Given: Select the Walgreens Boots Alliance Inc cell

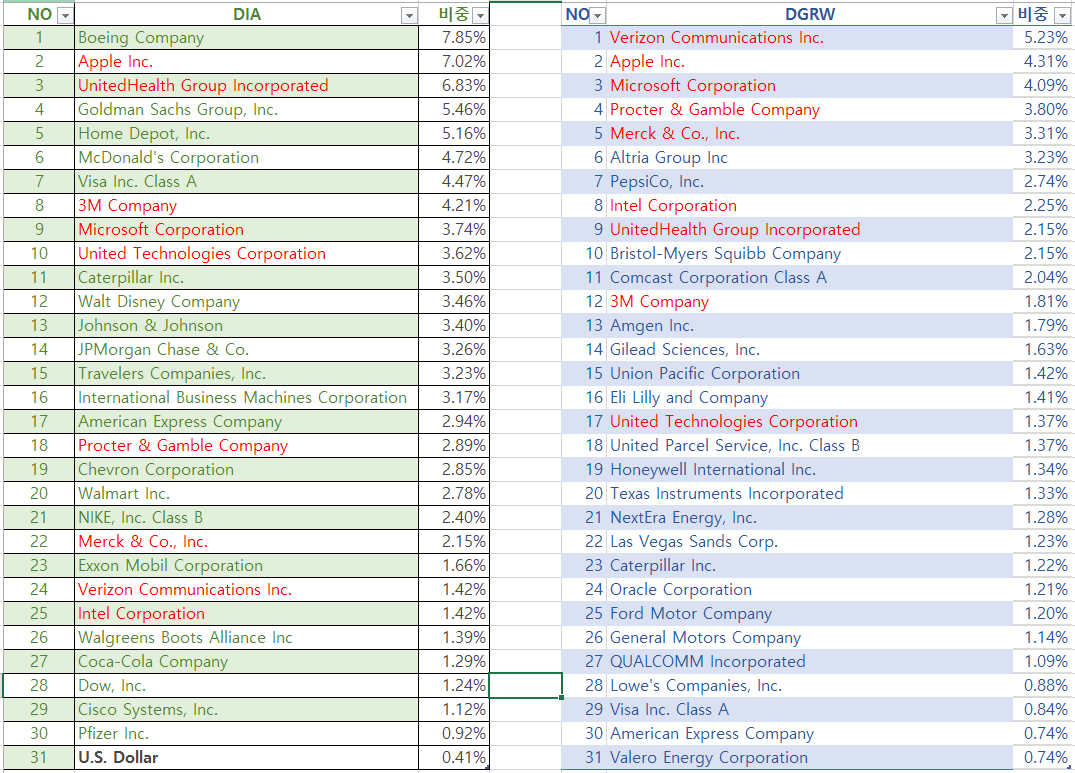Looking at the screenshot, I should (246, 637).
